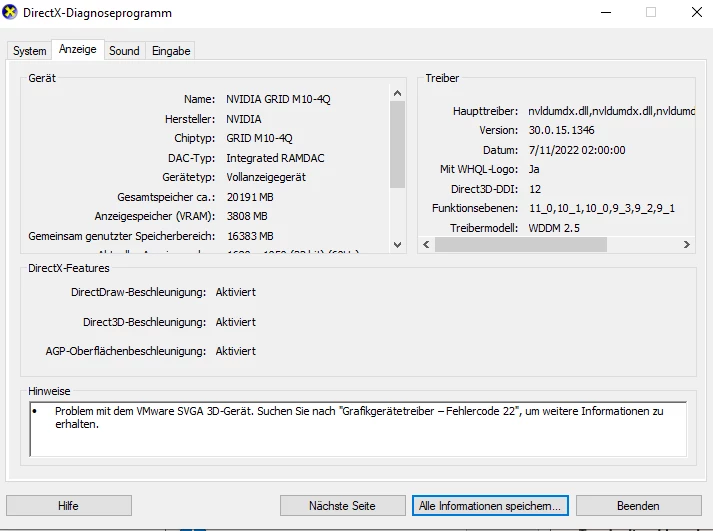The width and height of the screenshot is (713, 531).
Task: Click Treiber scroll right arrow
Action: pos(687,245)
